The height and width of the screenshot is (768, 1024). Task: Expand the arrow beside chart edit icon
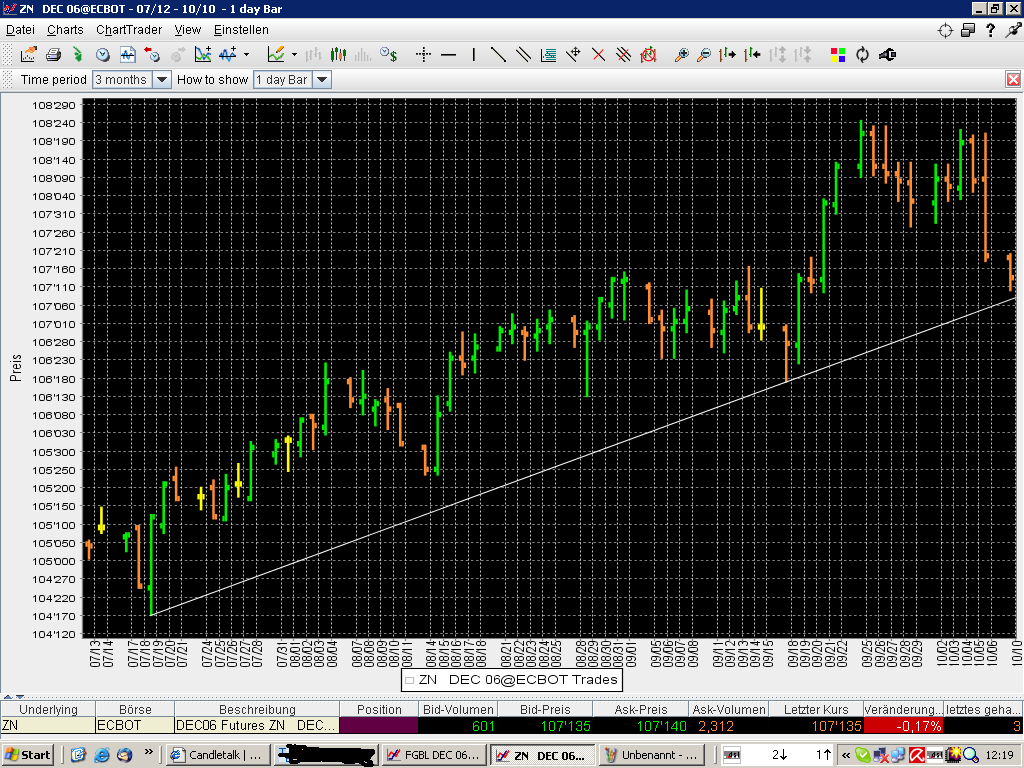click(x=294, y=55)
